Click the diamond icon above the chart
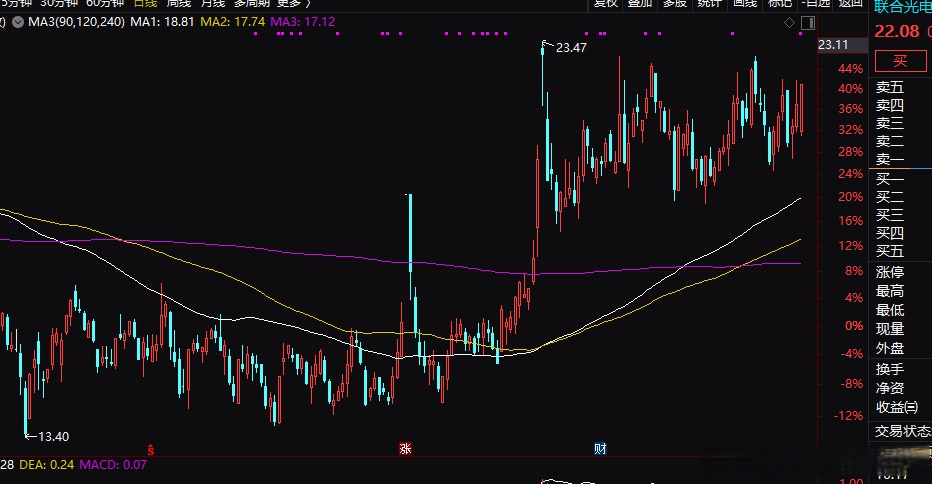Image resolution: width=932 pixels, height=484 pixels. (789, 21)
